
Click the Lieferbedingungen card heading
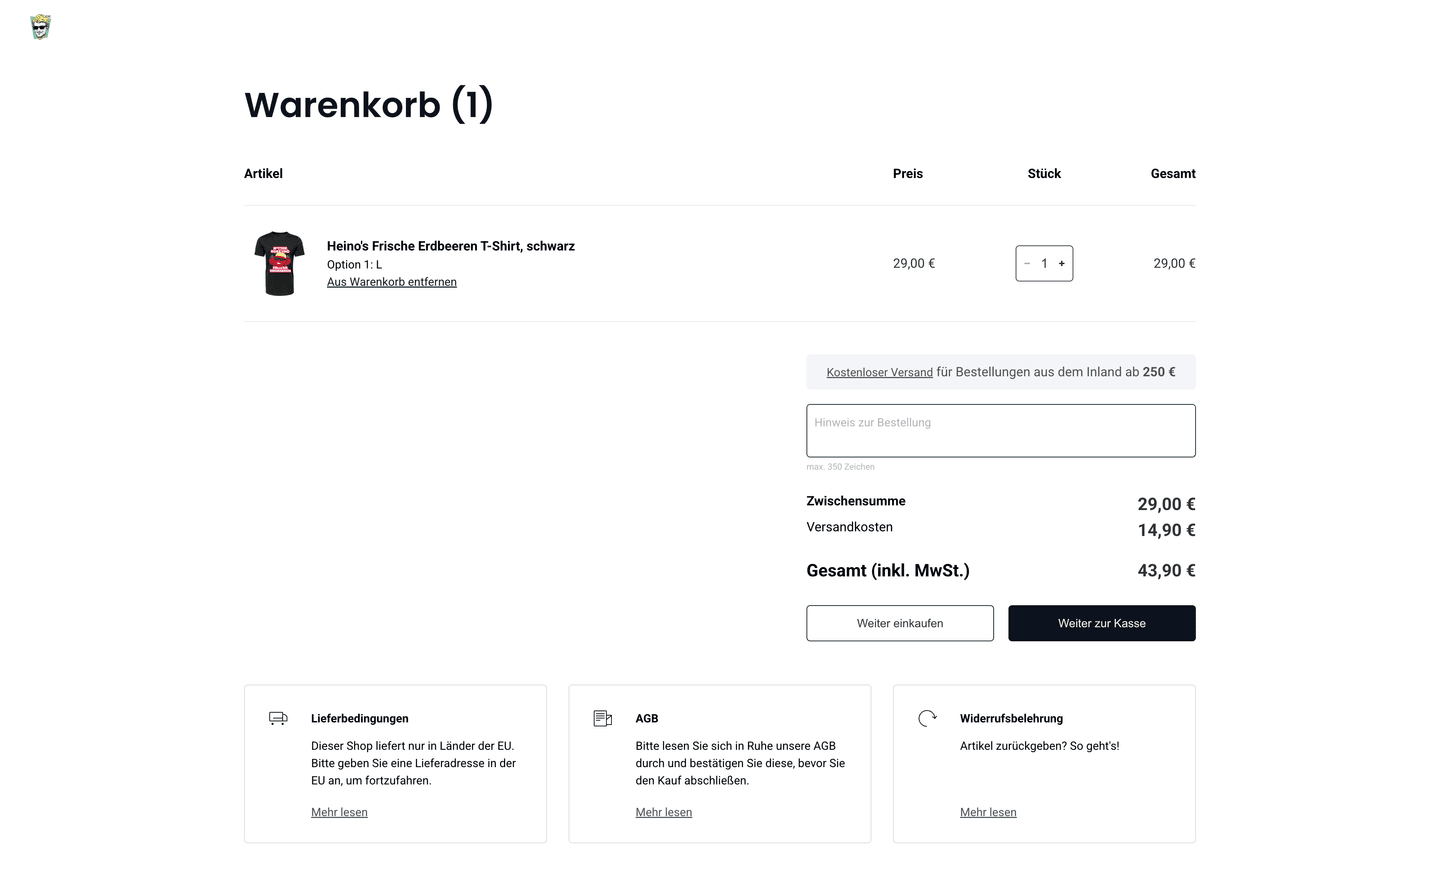tap(359, 718)
